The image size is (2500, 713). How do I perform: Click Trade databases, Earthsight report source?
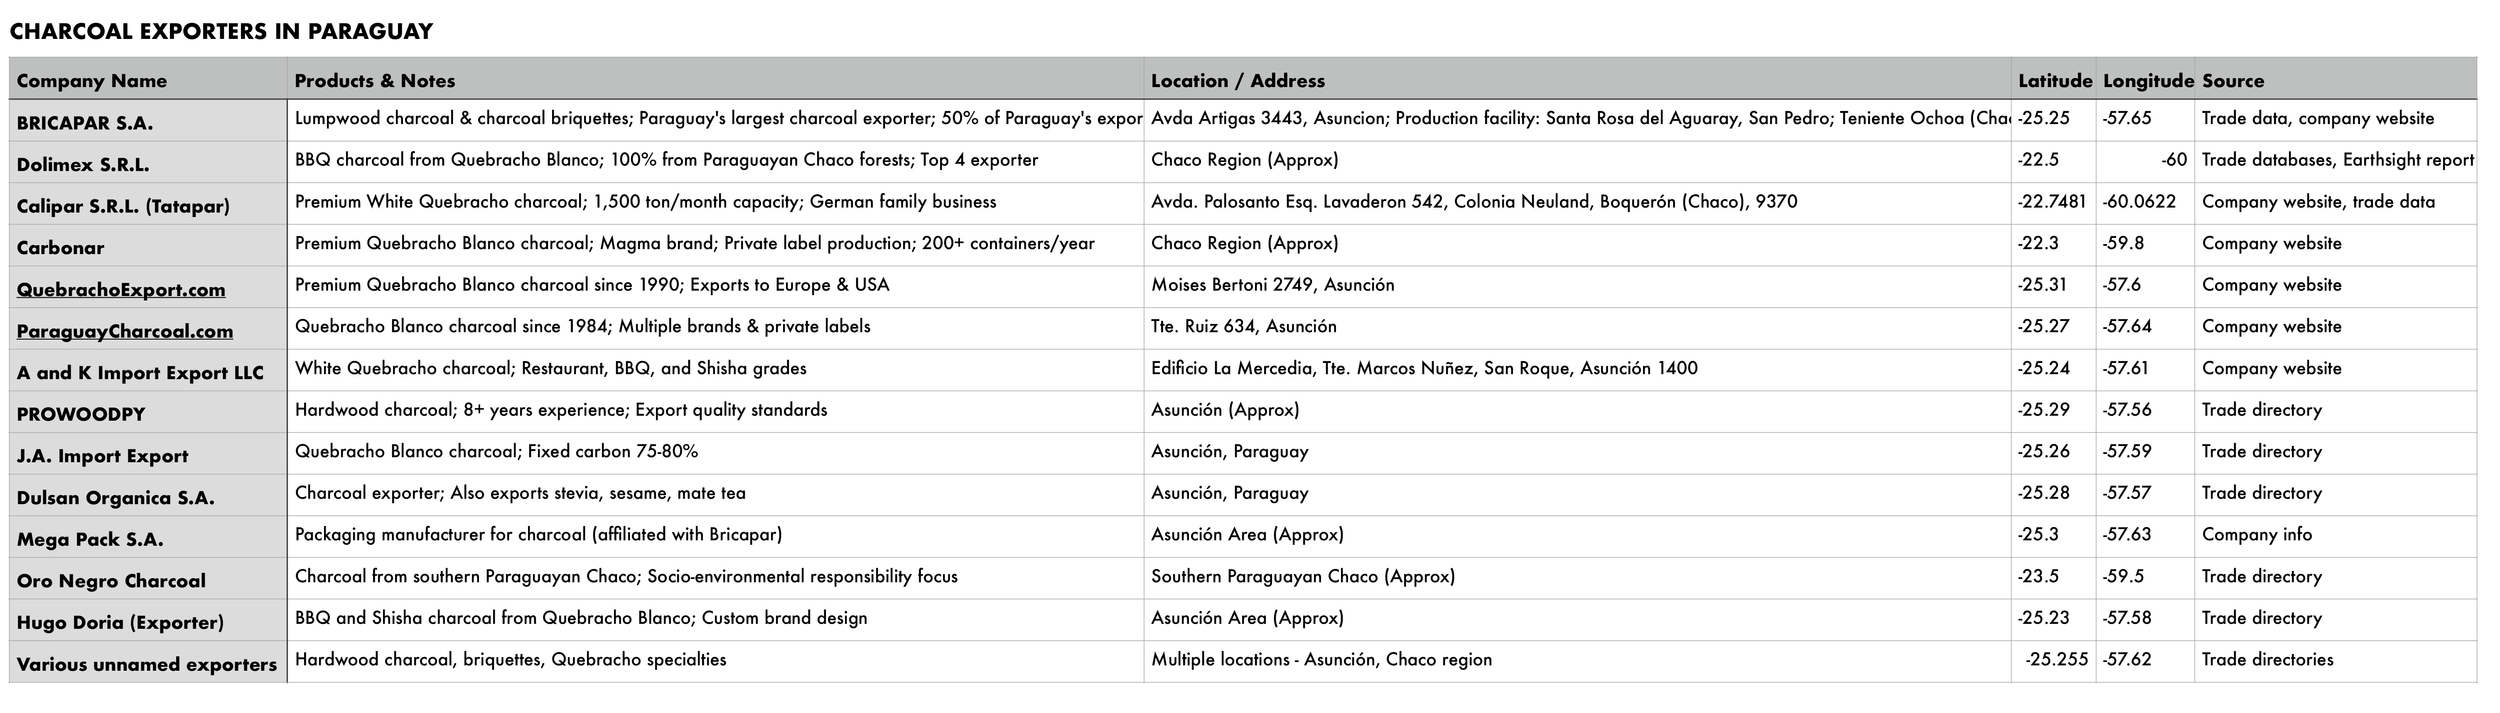click(2335, 160)
